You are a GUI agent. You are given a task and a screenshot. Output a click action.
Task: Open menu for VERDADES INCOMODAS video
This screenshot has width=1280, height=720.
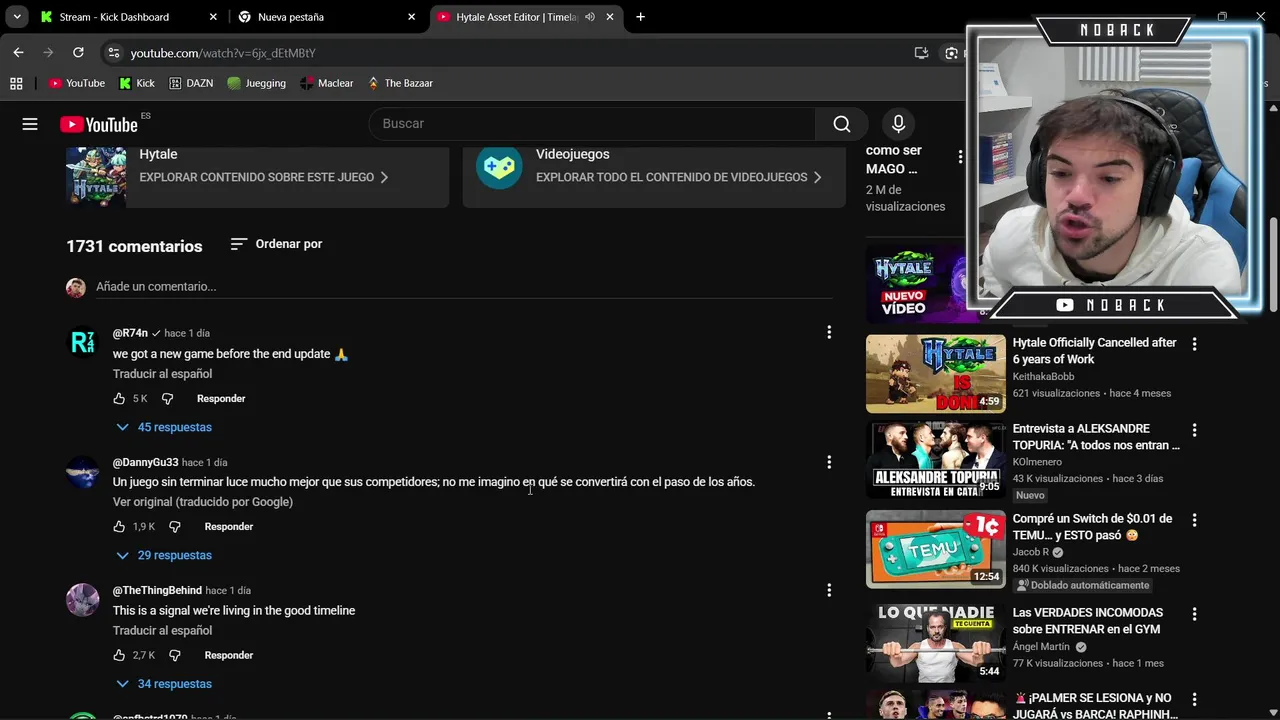1194,614
